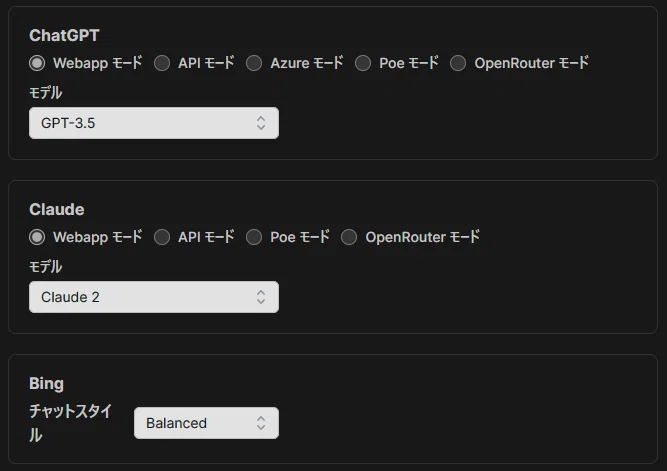The width and height of the screenshot is (667, 471).
Task: Click the ChatGPT section heading
Action: [x=64, y=35]
